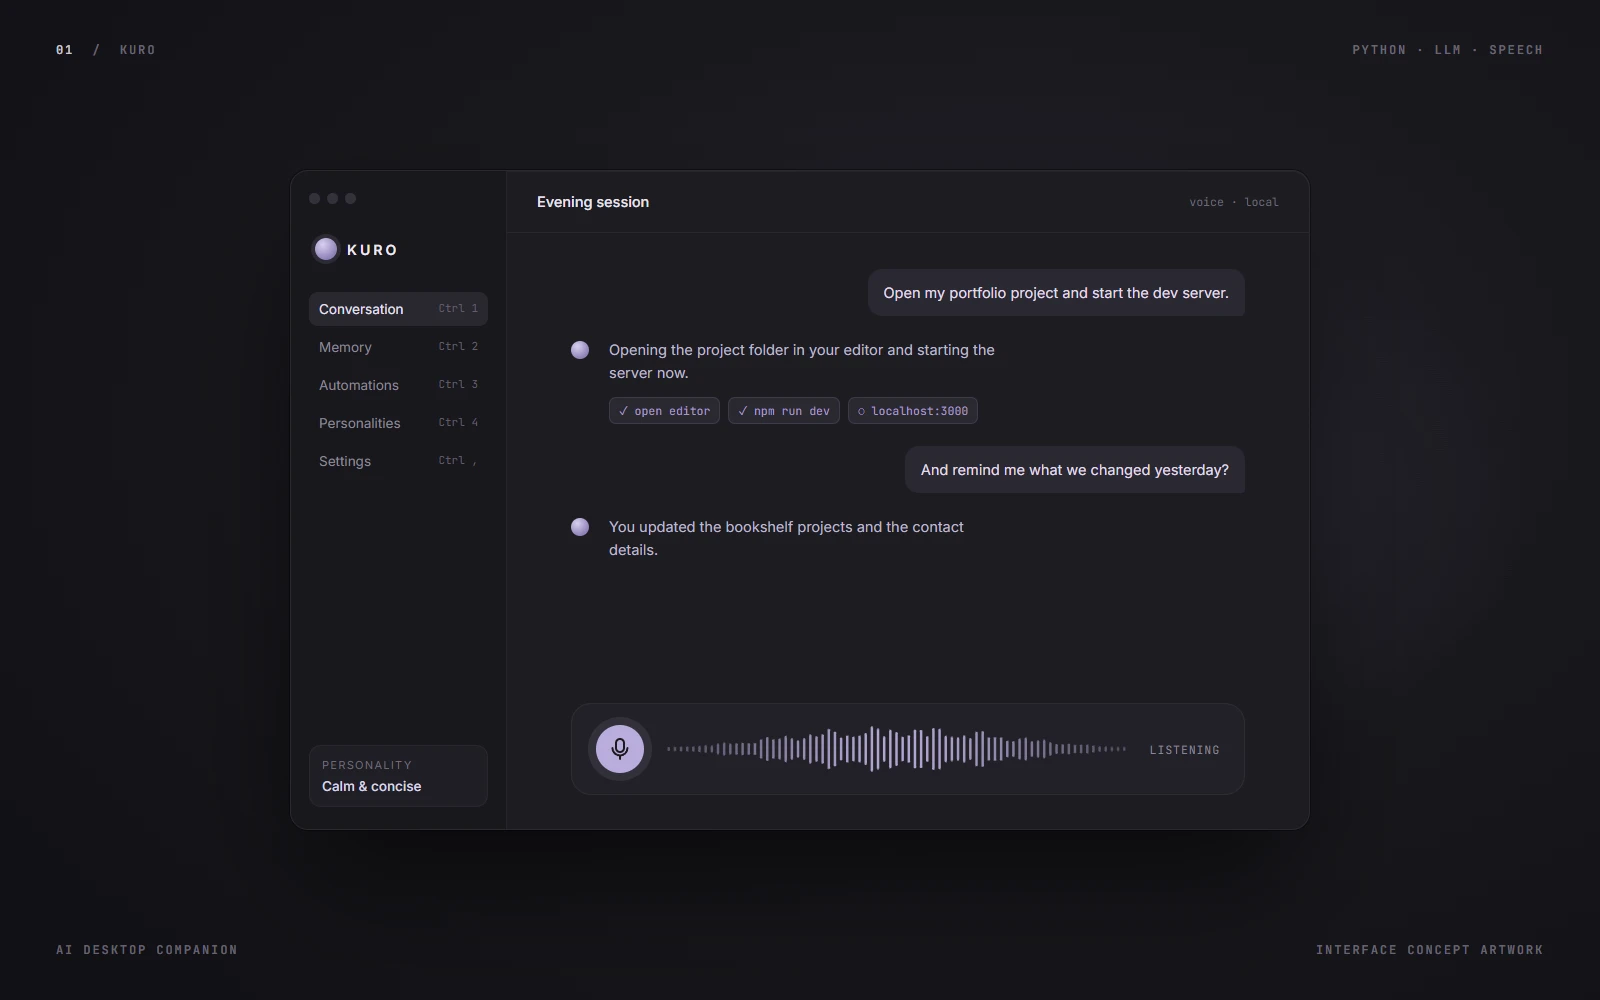Viewport: 1600px width, 1000px height.
Task: Go to Automations in sidebar
Action: tap(398, 385)
